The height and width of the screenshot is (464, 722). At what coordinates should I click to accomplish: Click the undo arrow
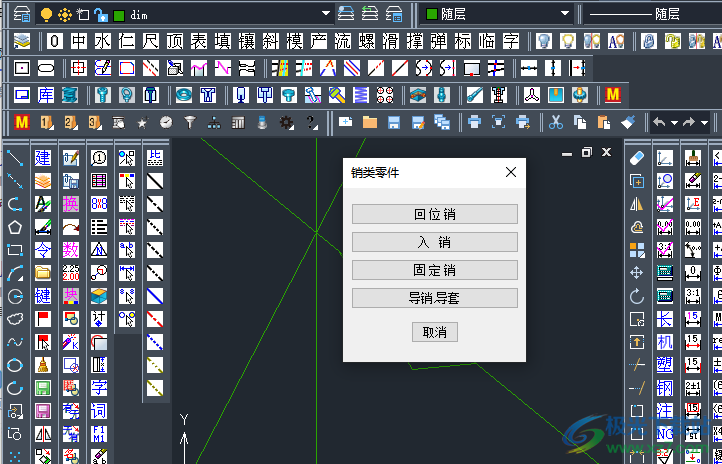[x=659, y=122]
